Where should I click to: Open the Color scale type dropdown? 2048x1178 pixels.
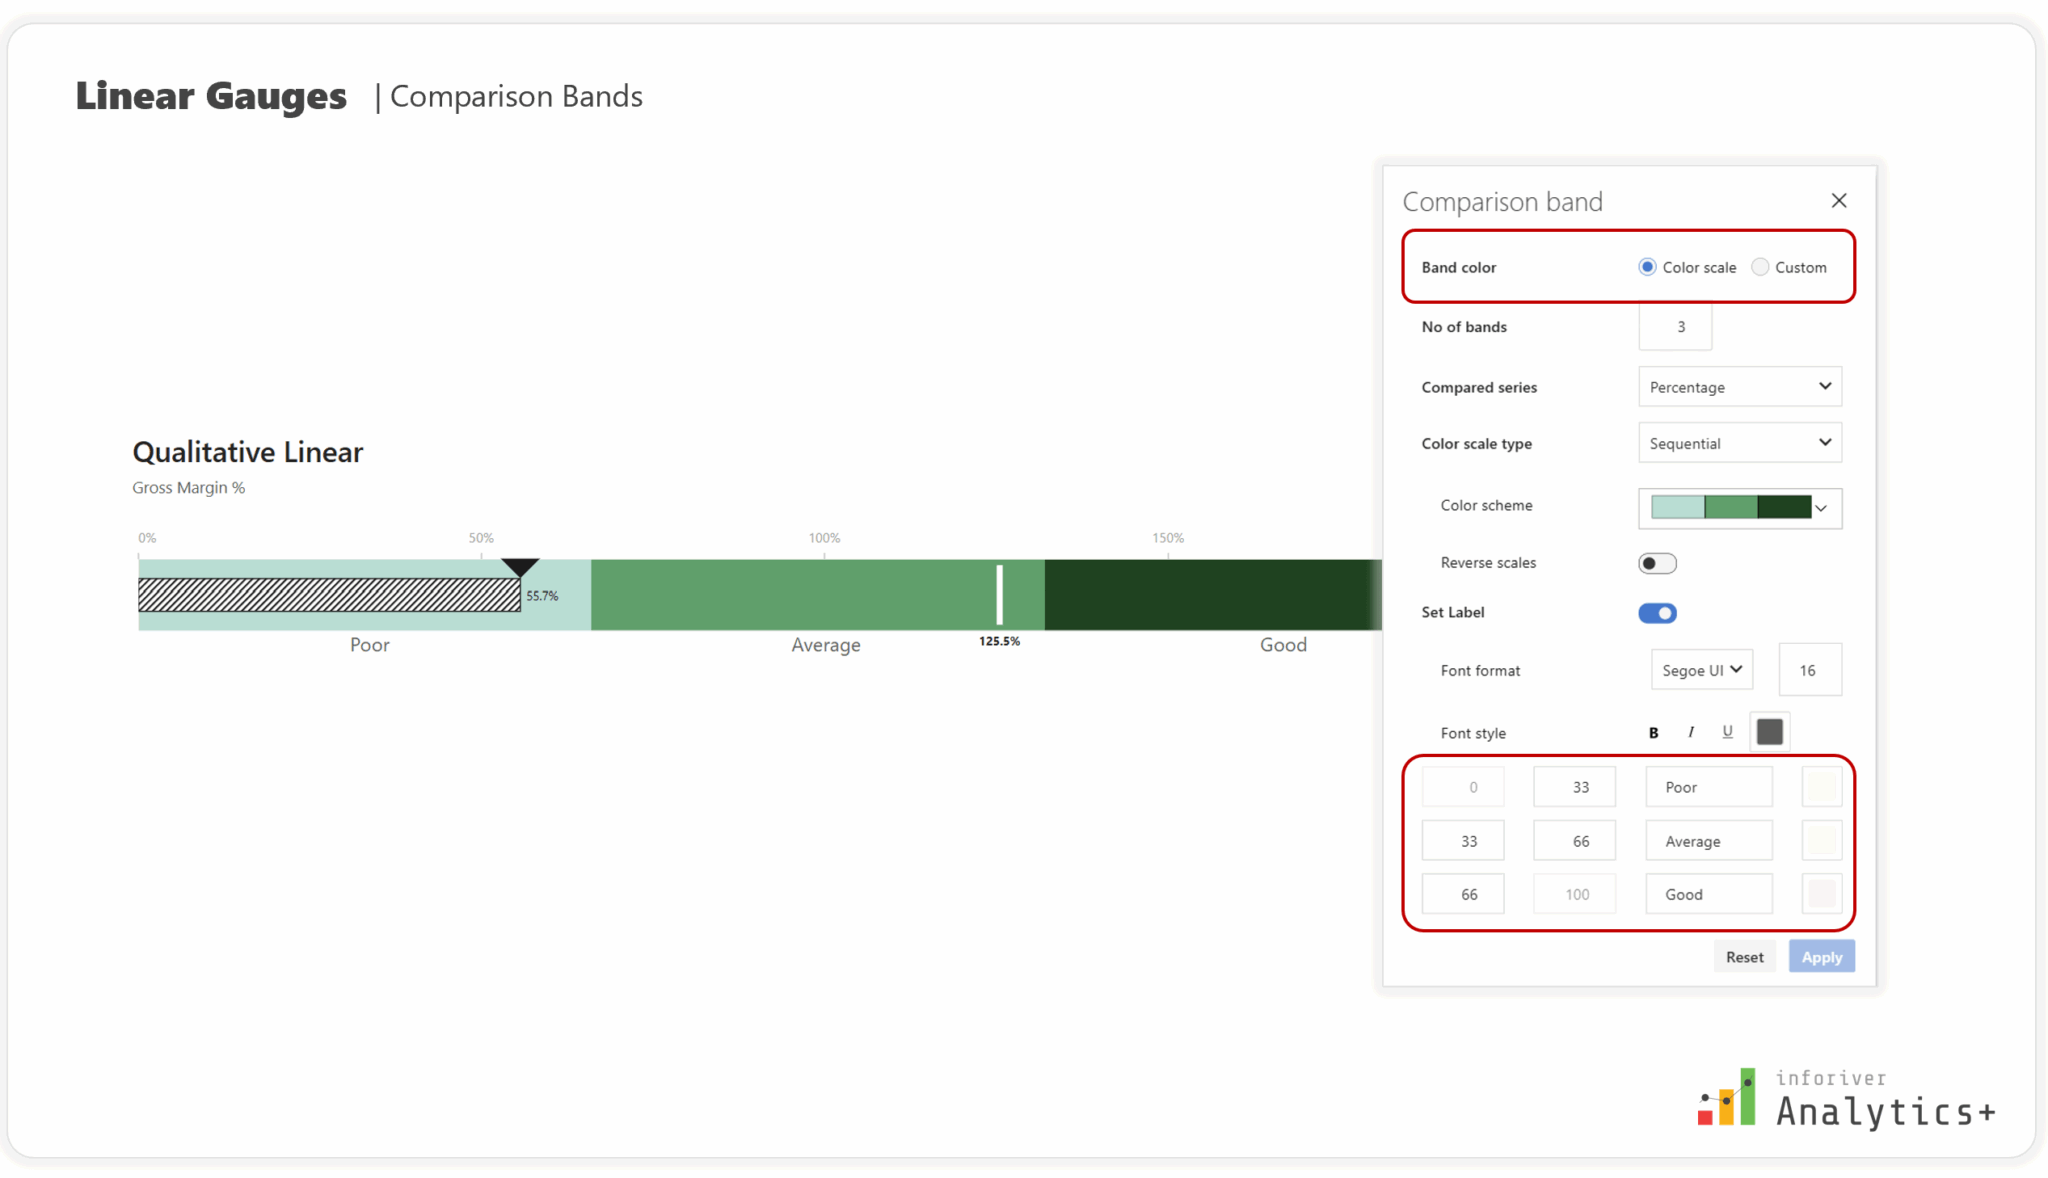coord(1739,443)
